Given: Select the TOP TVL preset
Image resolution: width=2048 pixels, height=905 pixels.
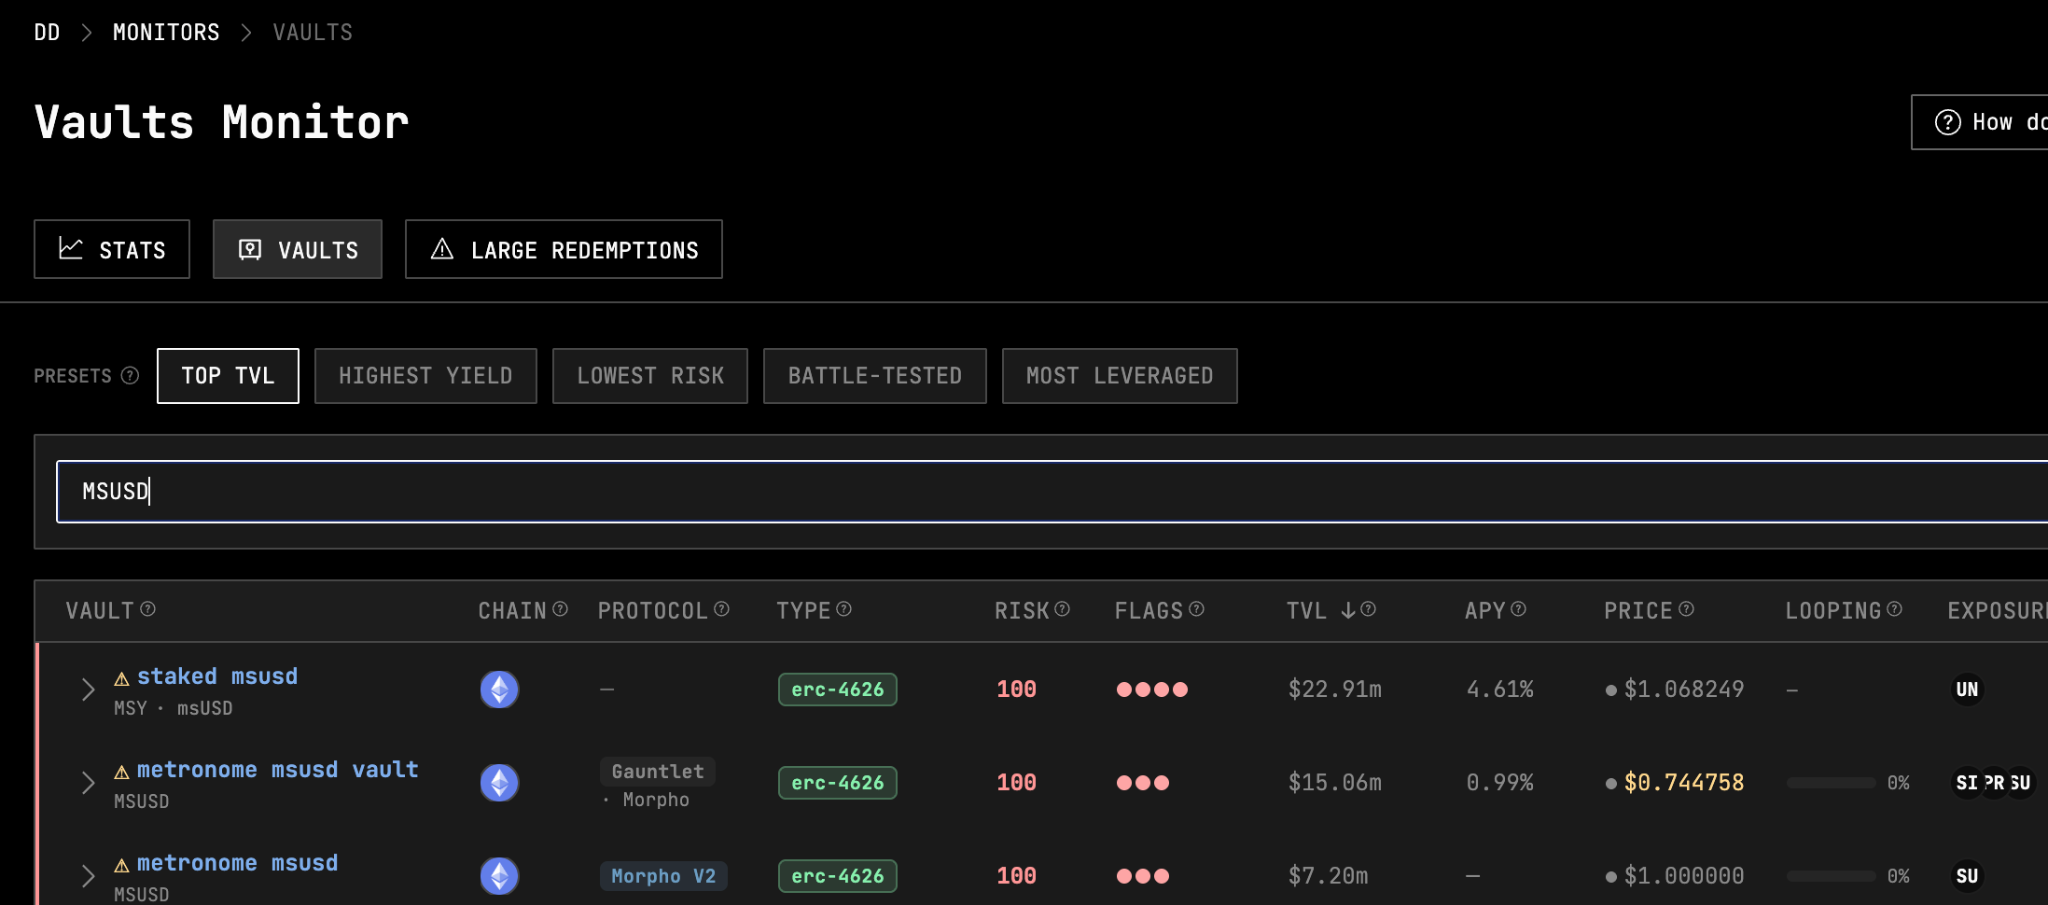Looking at the screenshot, I should 228,376.
